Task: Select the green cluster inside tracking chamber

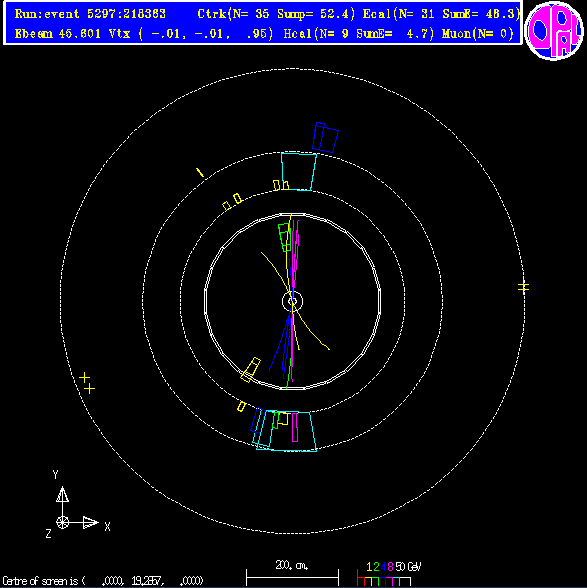Action: point(285,237)
